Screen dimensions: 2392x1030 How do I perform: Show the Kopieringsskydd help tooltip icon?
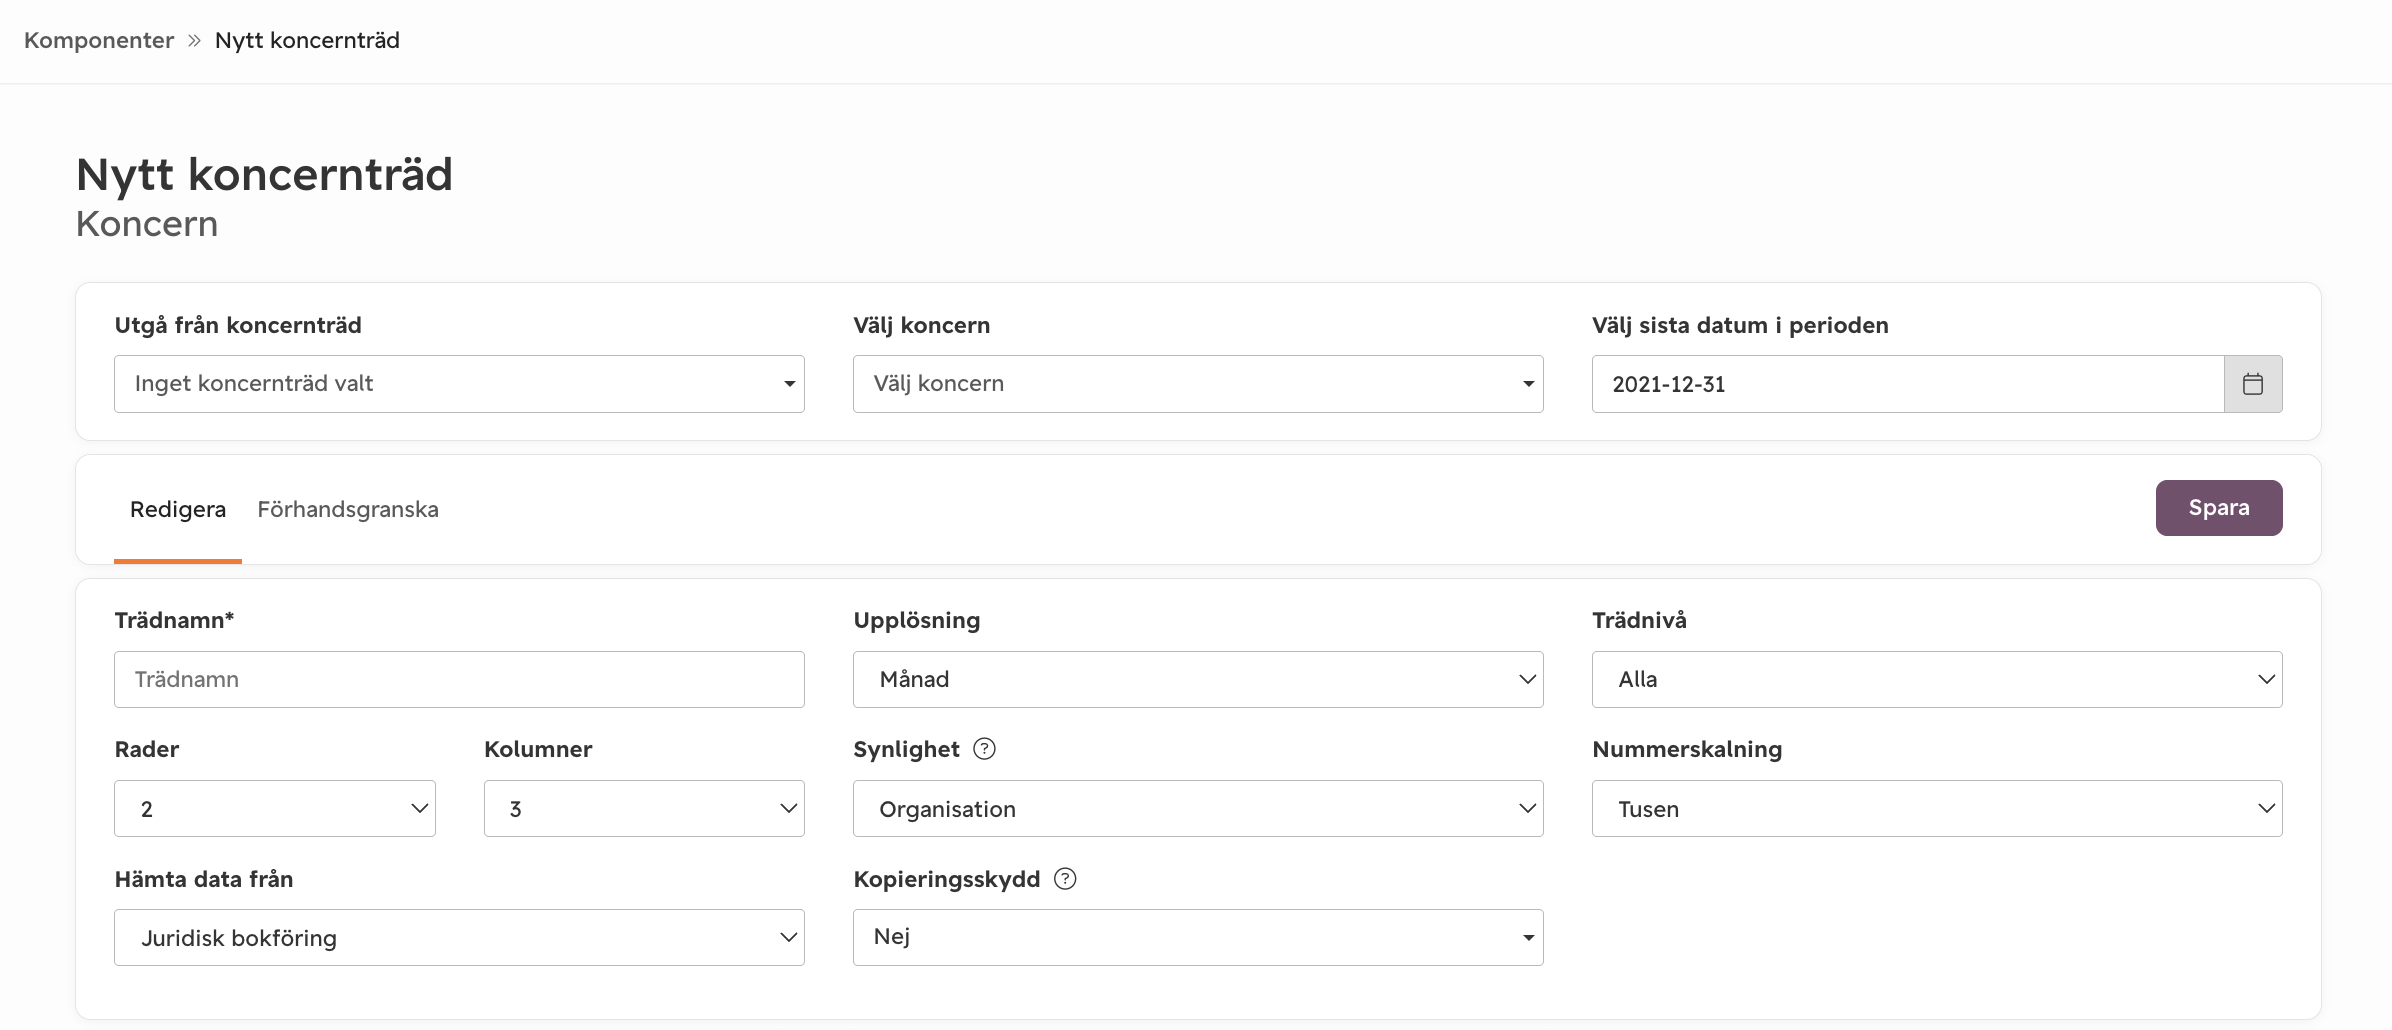pos(1065,879)
